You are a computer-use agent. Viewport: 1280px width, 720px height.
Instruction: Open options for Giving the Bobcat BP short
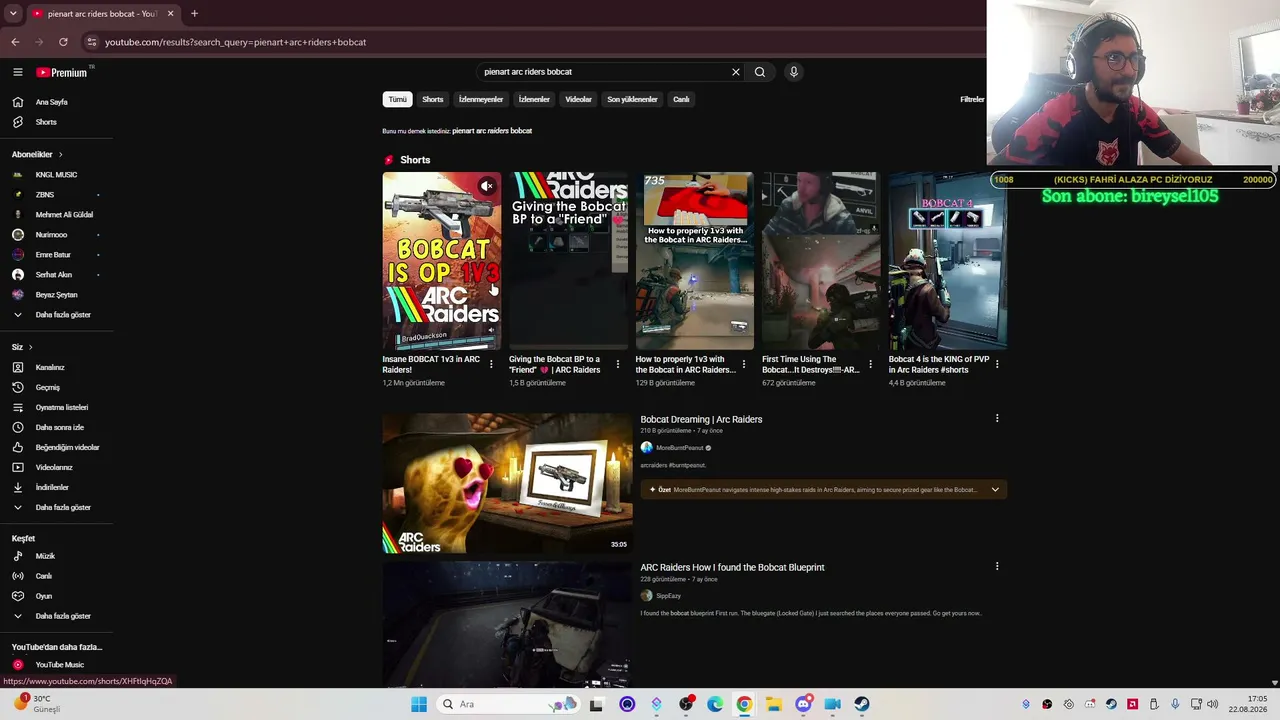pyautogui.click(x=617, y=364)
